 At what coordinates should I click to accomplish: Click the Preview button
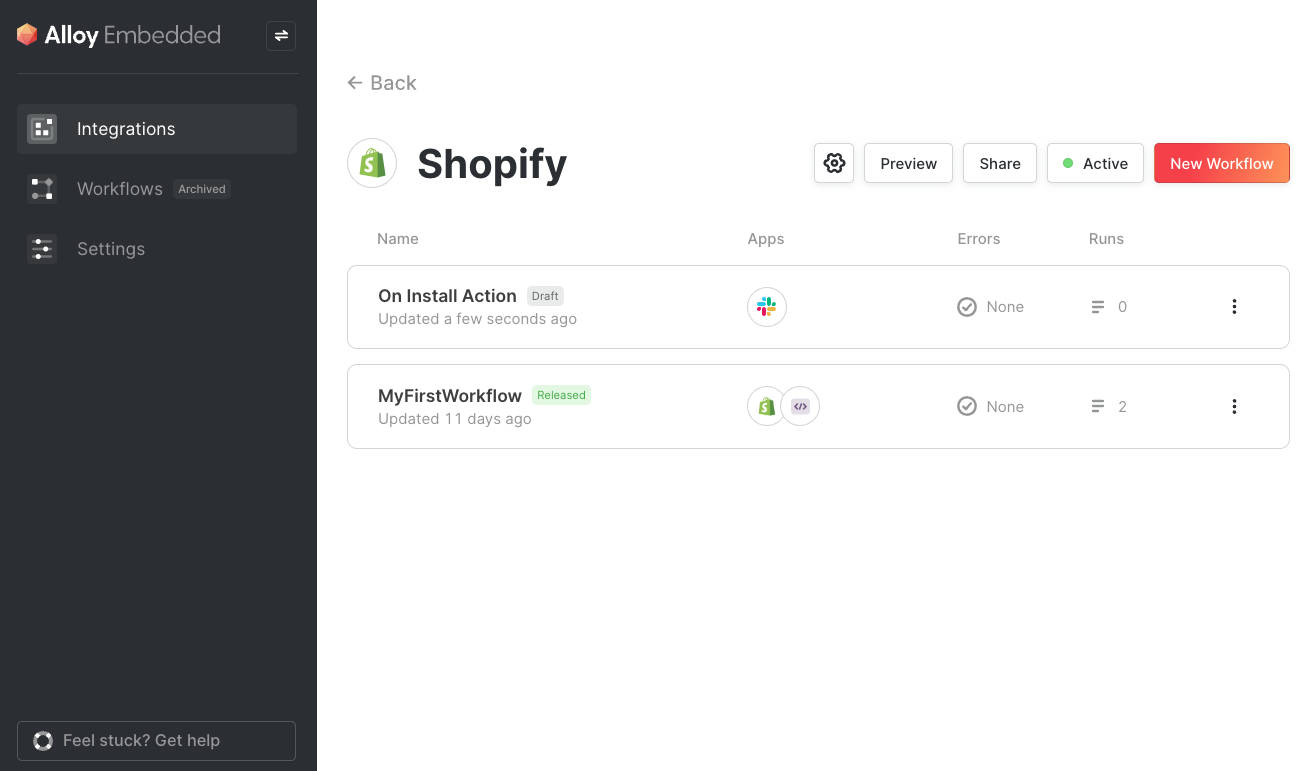point(909,163)
